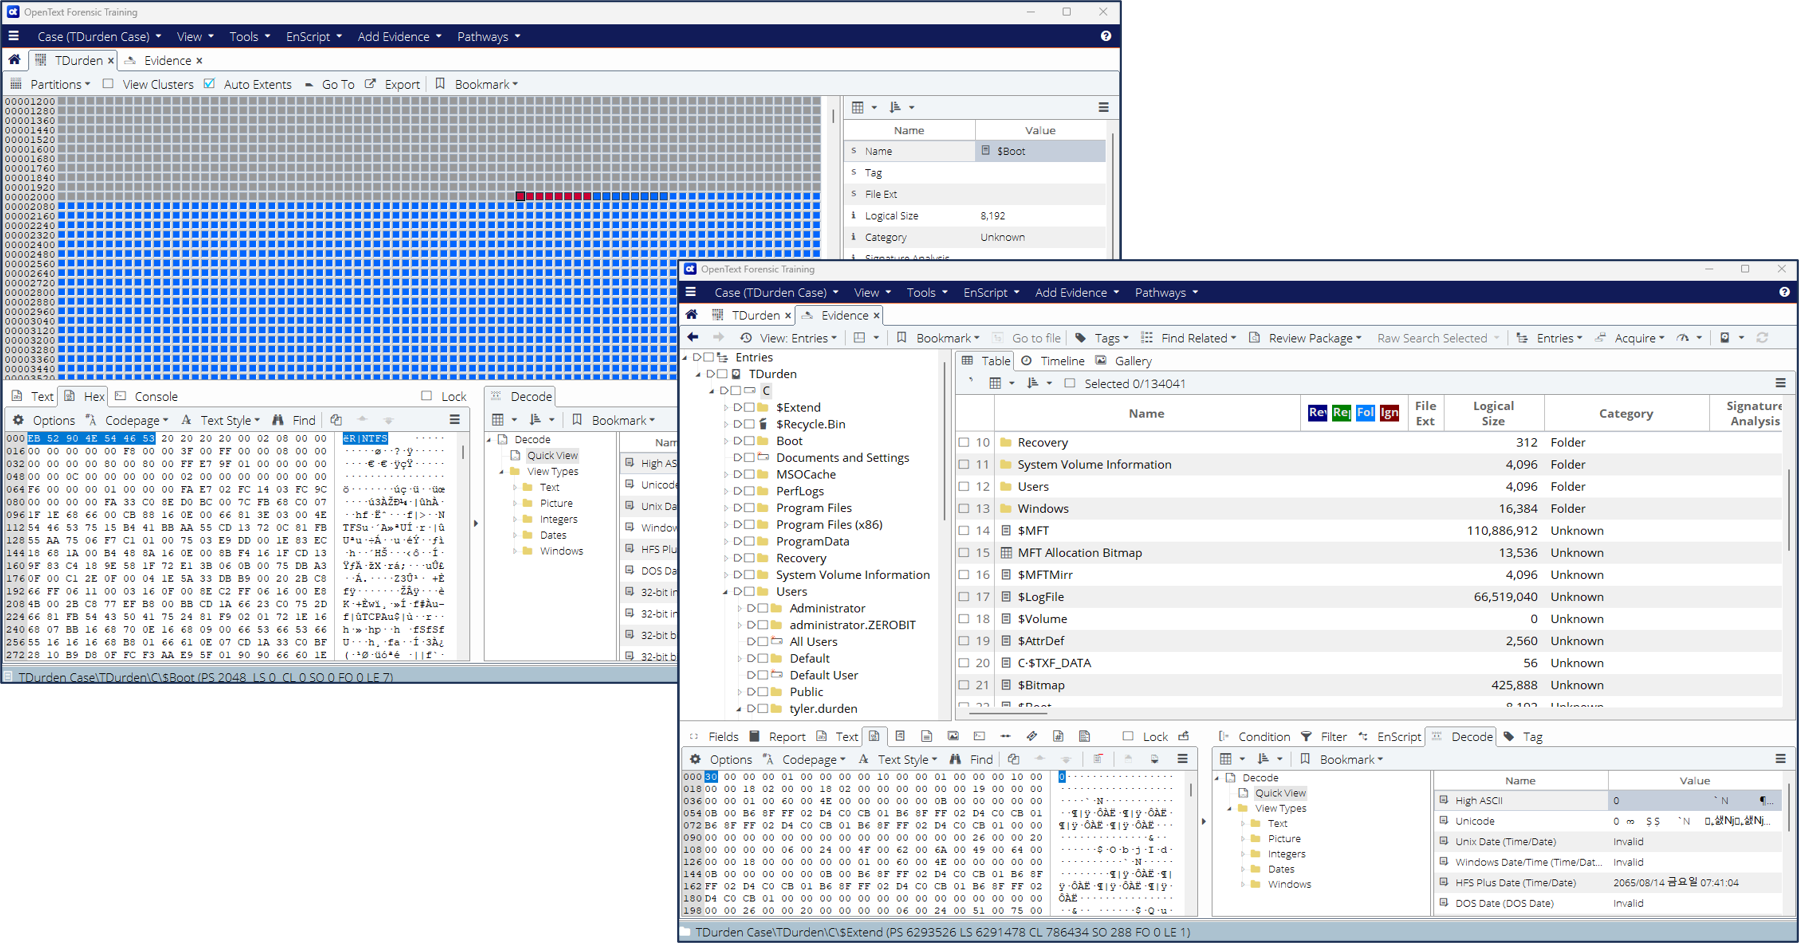Click the help question mark in the front window
The height and width of the screenshot is (943, 1799).
tap(1784, 292)
